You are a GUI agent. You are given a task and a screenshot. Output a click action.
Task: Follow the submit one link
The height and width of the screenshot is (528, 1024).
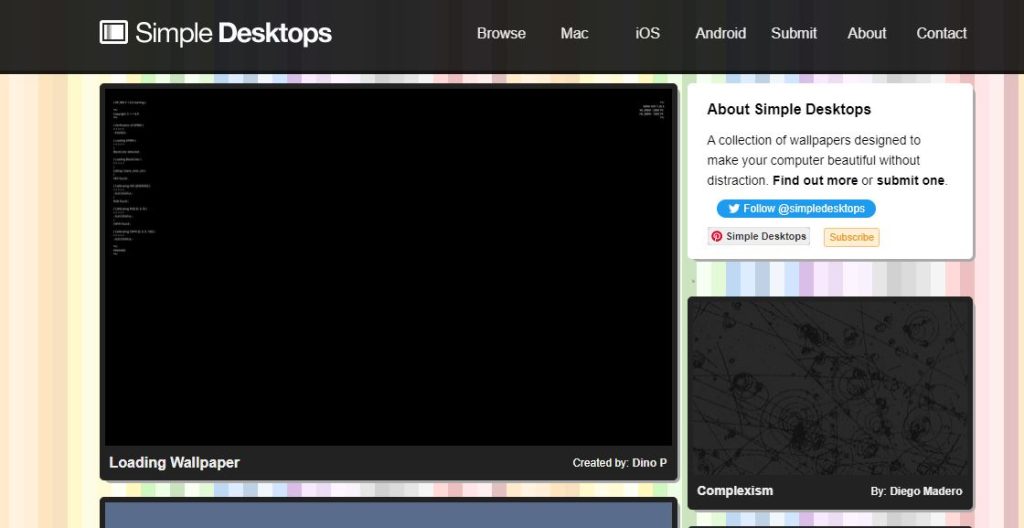(x=910, y=180)
